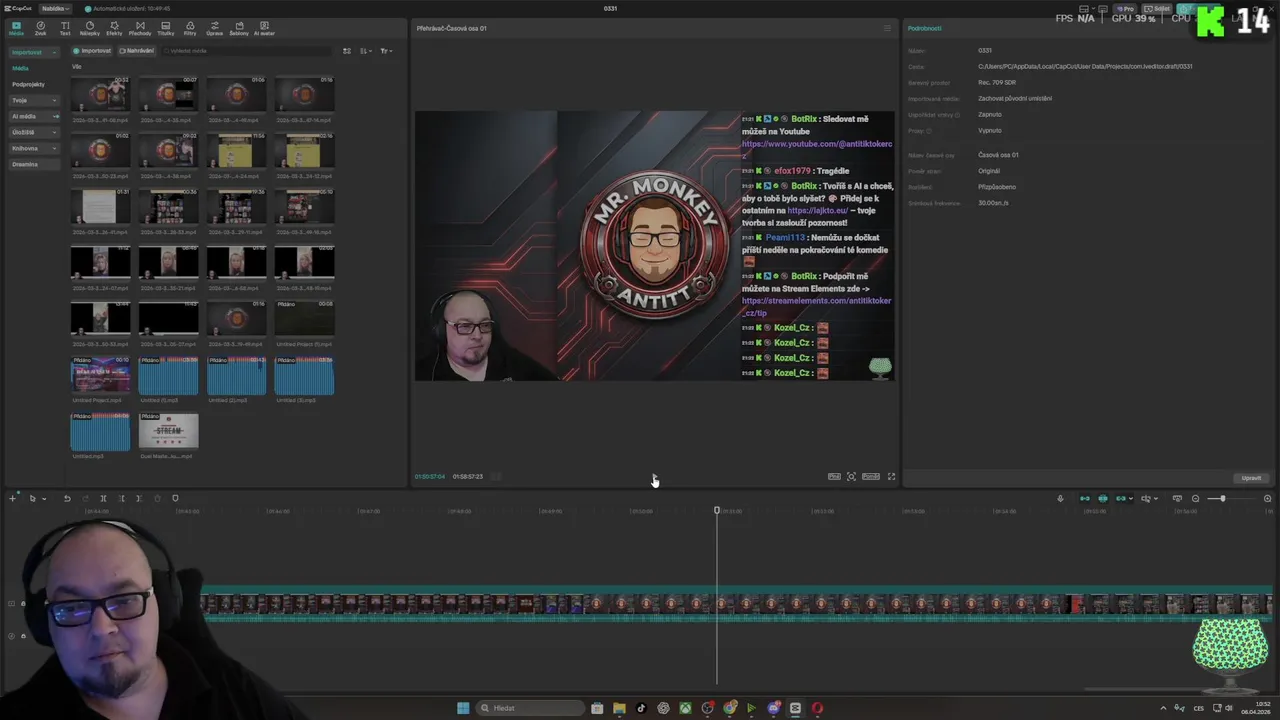Open TikTok app from the taskbar
The width and height of the screenshot is (1280, 720).
[641, 708]
